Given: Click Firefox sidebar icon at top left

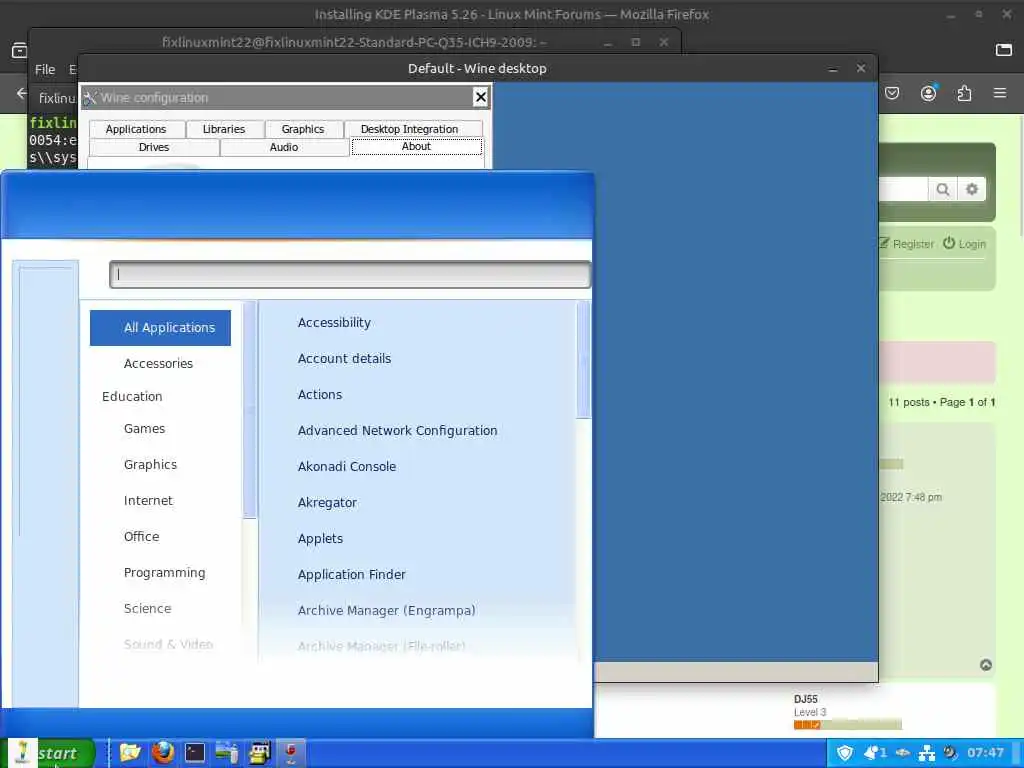Looking at the screenshot, I should pyautogui.click(x=20, y=50).
